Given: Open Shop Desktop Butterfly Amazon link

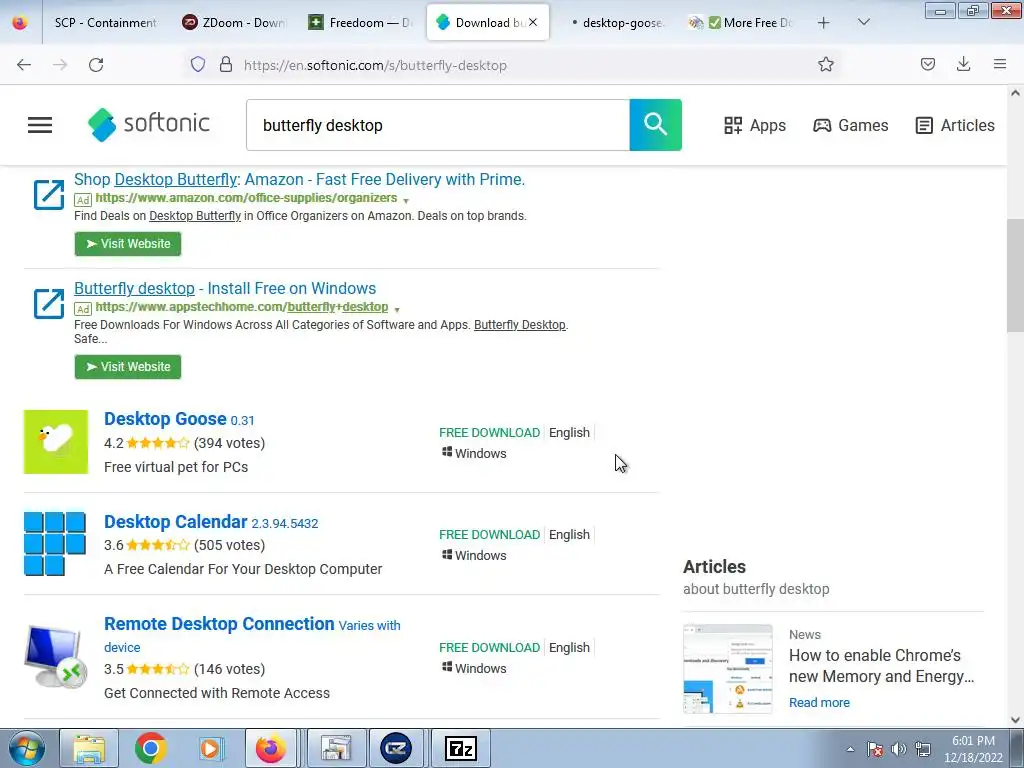Looking at the screenshot, I should pyautogui.click(x=299, y=180).
